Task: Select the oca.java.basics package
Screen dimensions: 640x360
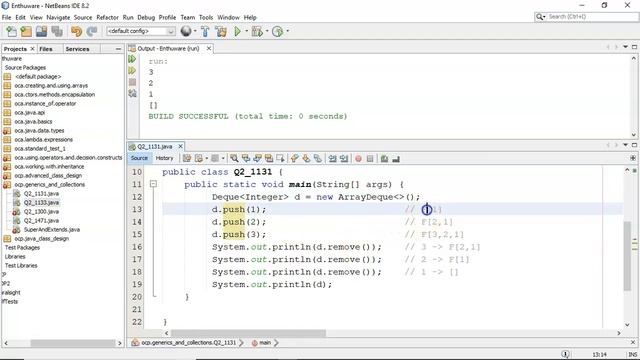Action: tap(33, 122)
